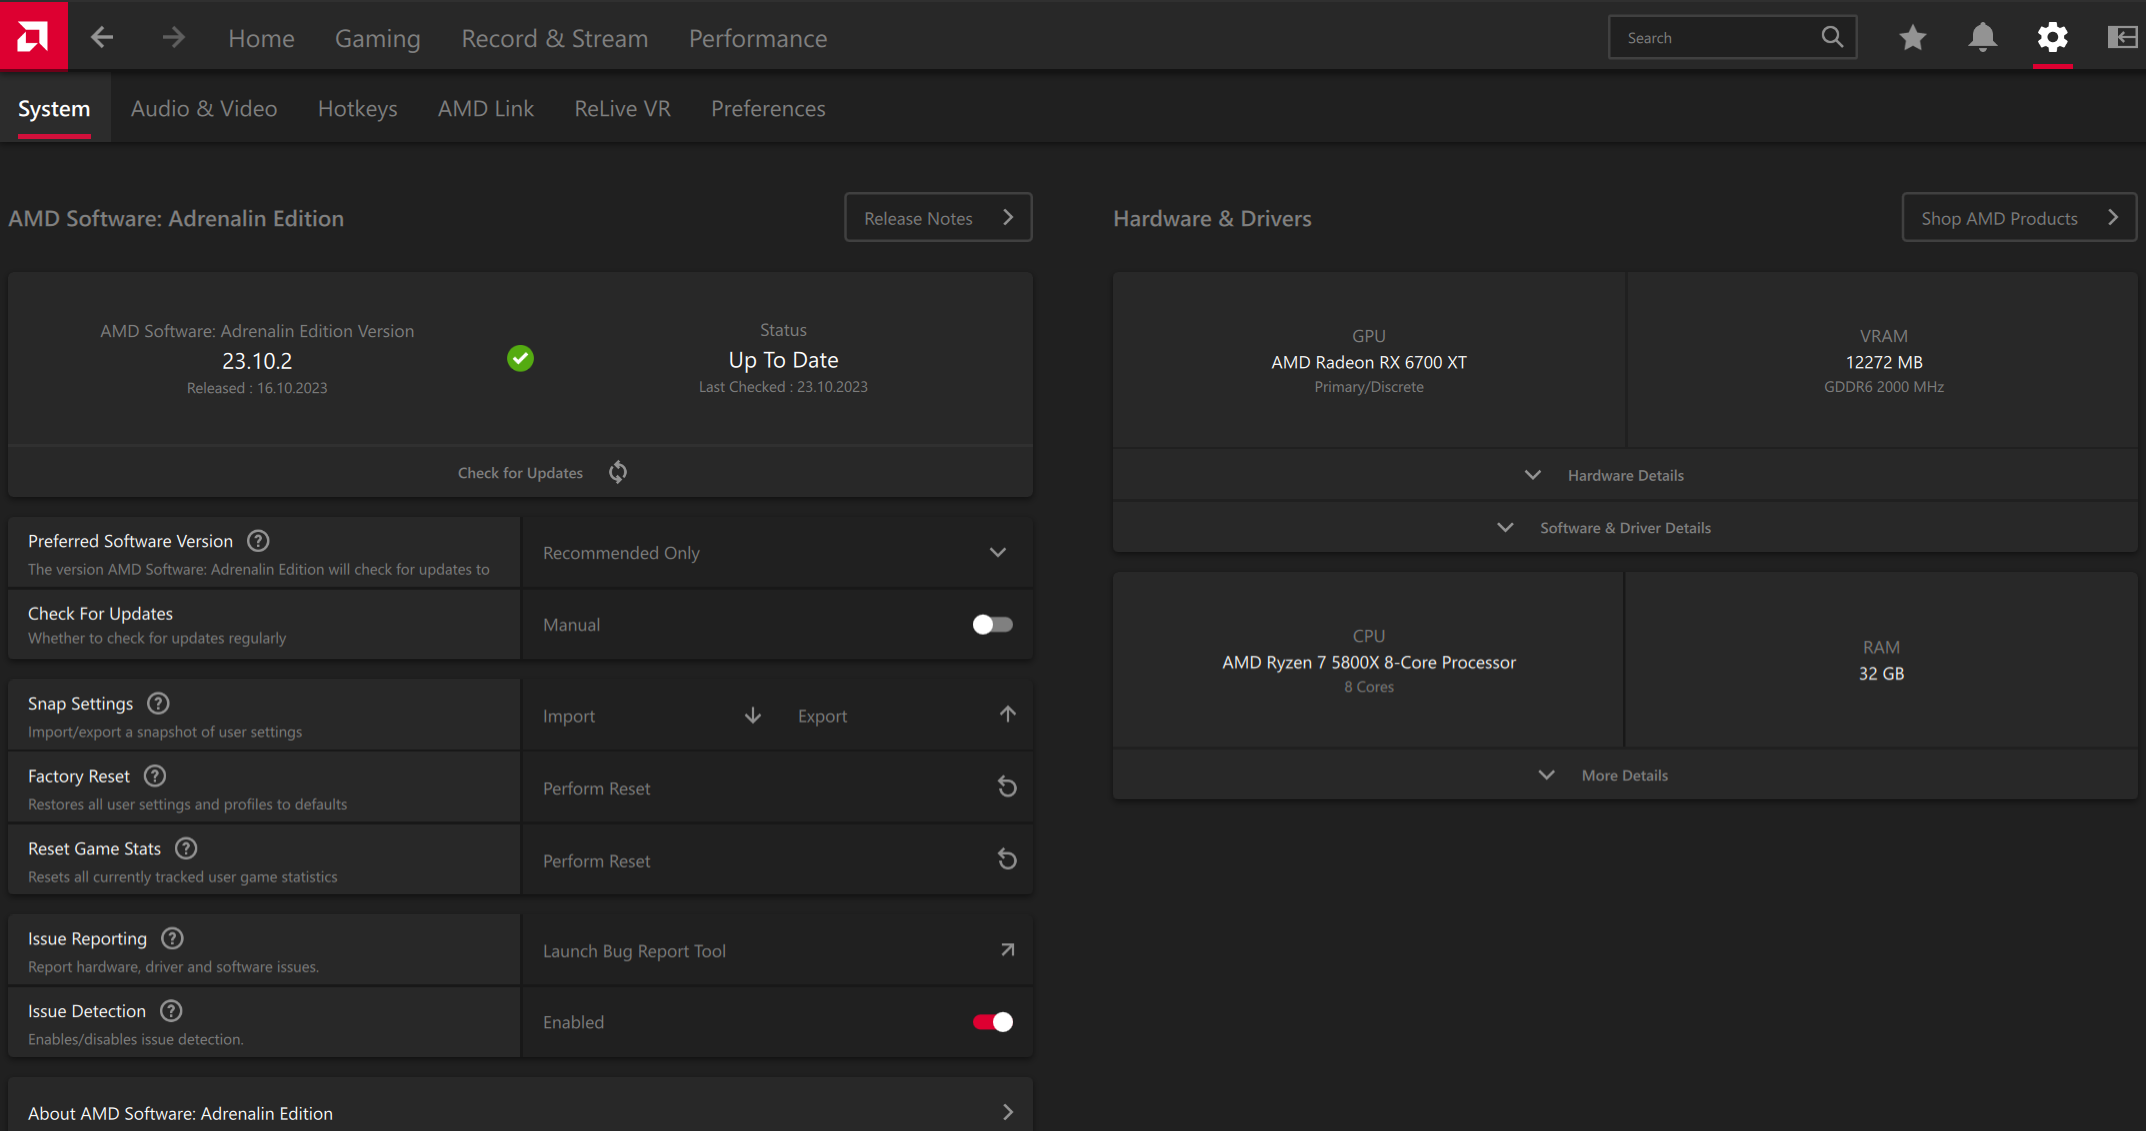Disable the Issue Detection toggle
The width and height of the screenshot is (2146, 1131).
992,1022
